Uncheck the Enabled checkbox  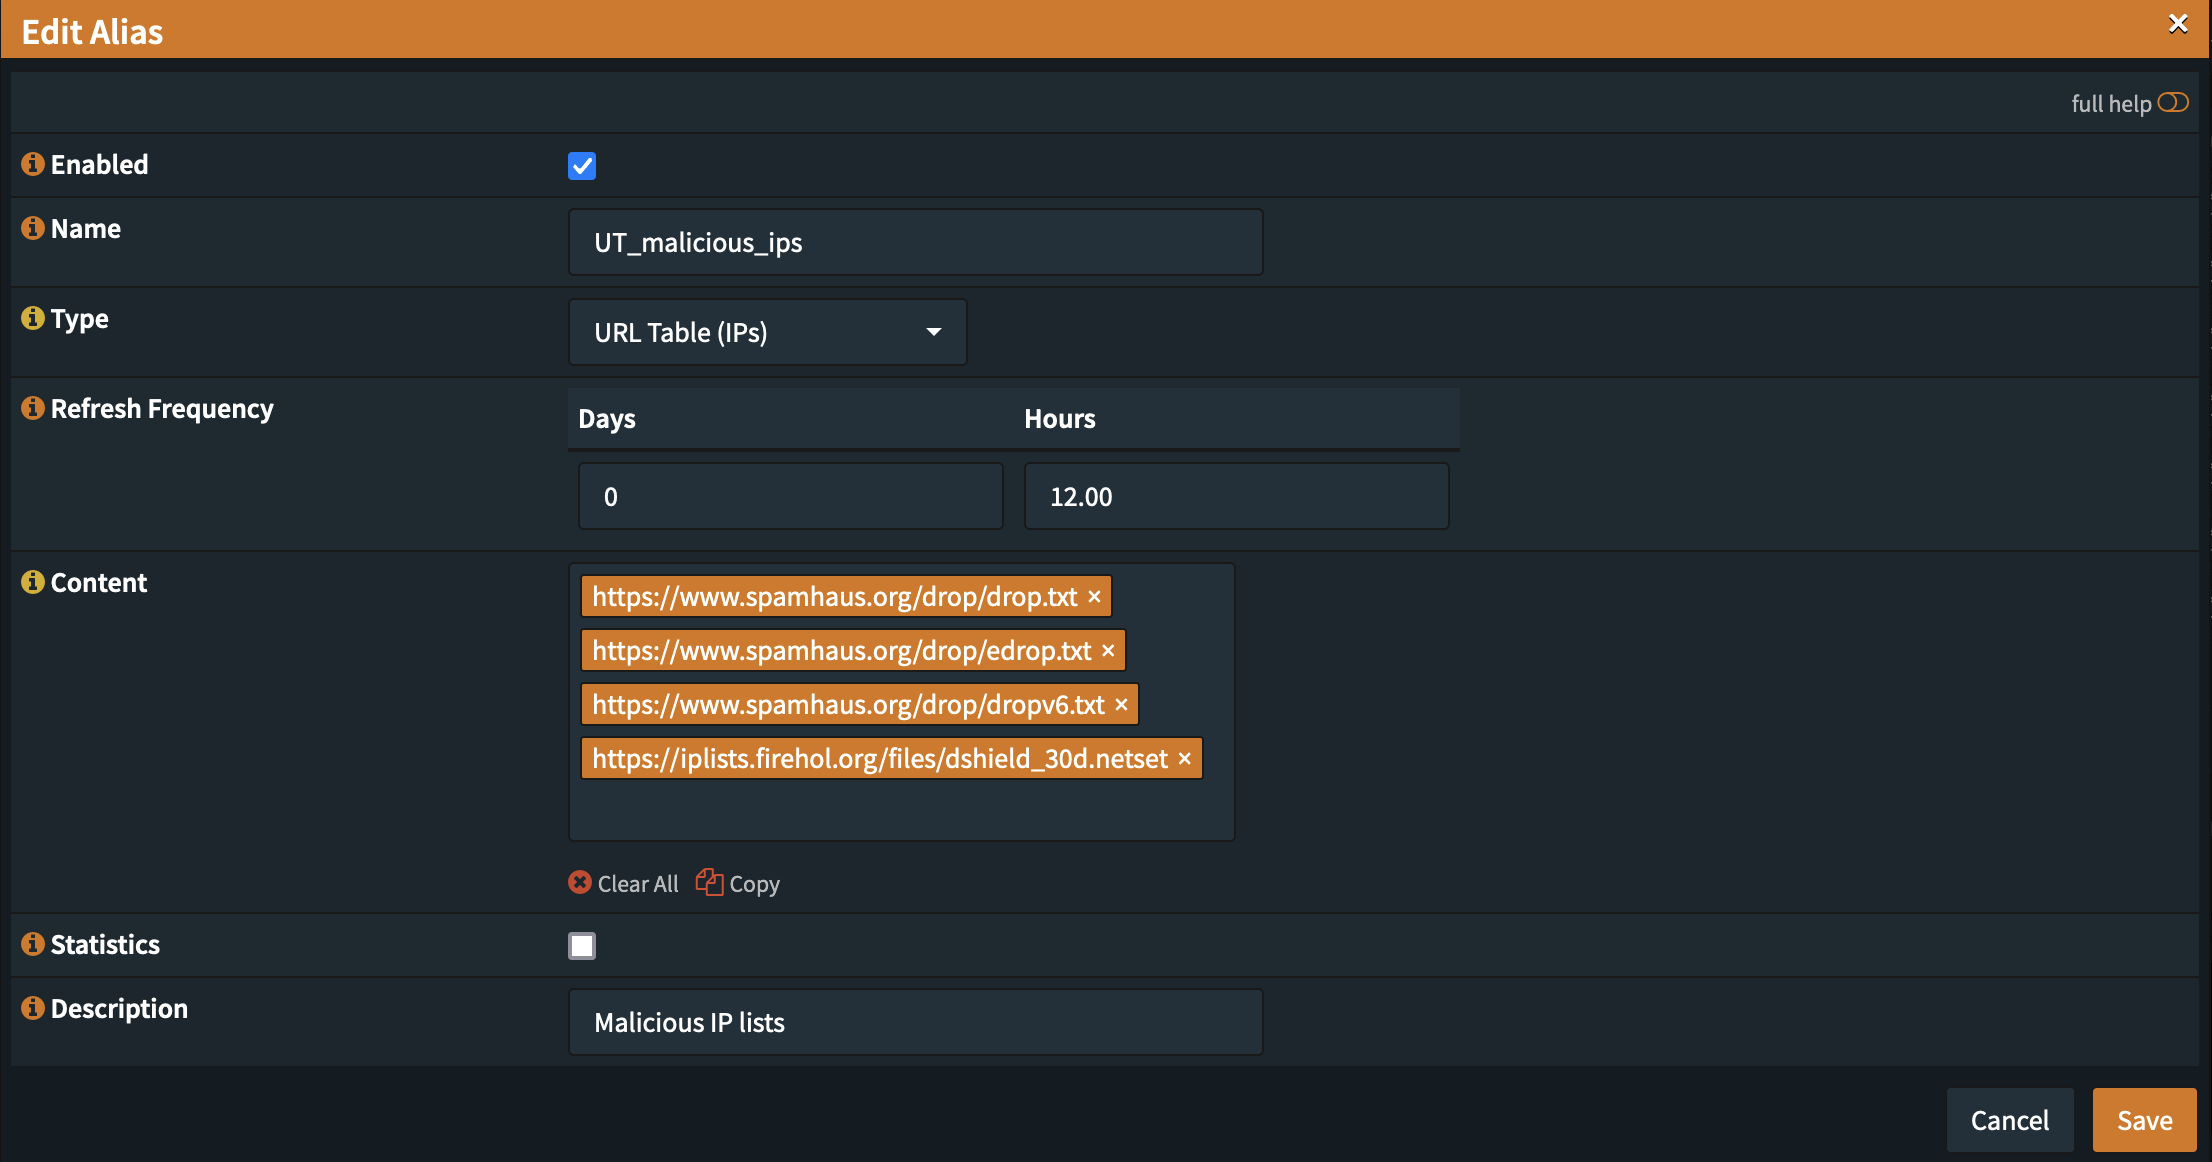point(582,166)
